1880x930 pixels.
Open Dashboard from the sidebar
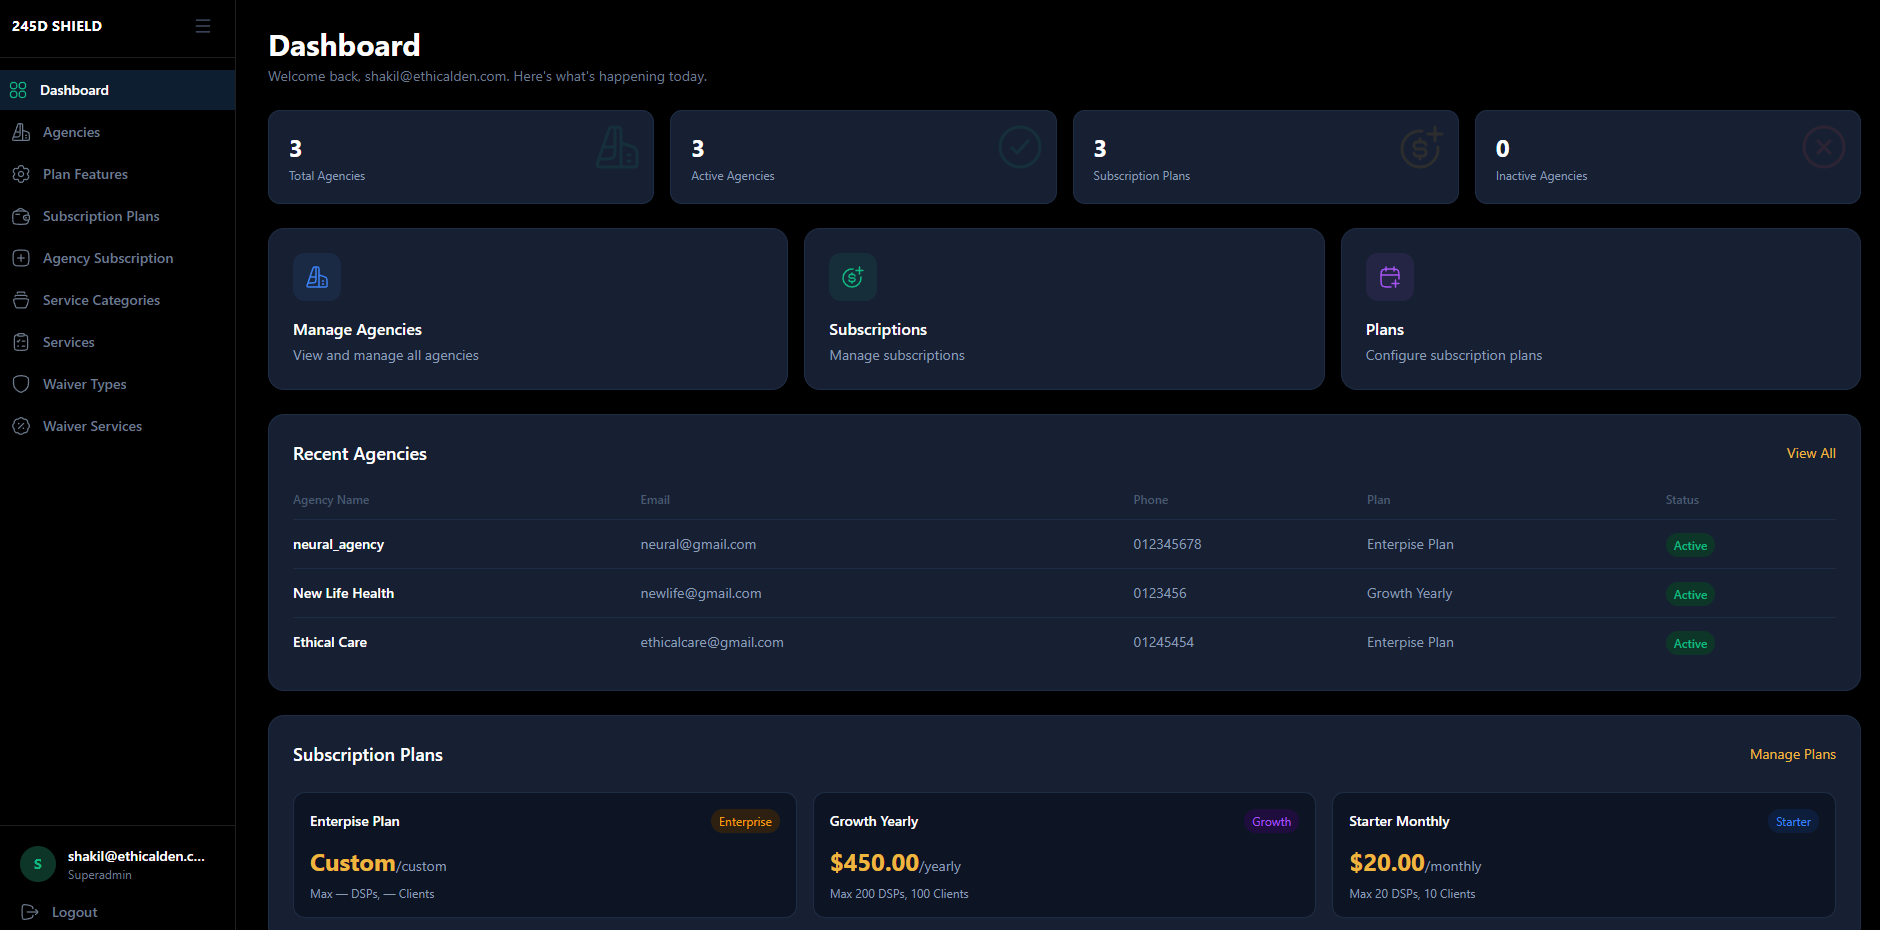click(118, 90)
